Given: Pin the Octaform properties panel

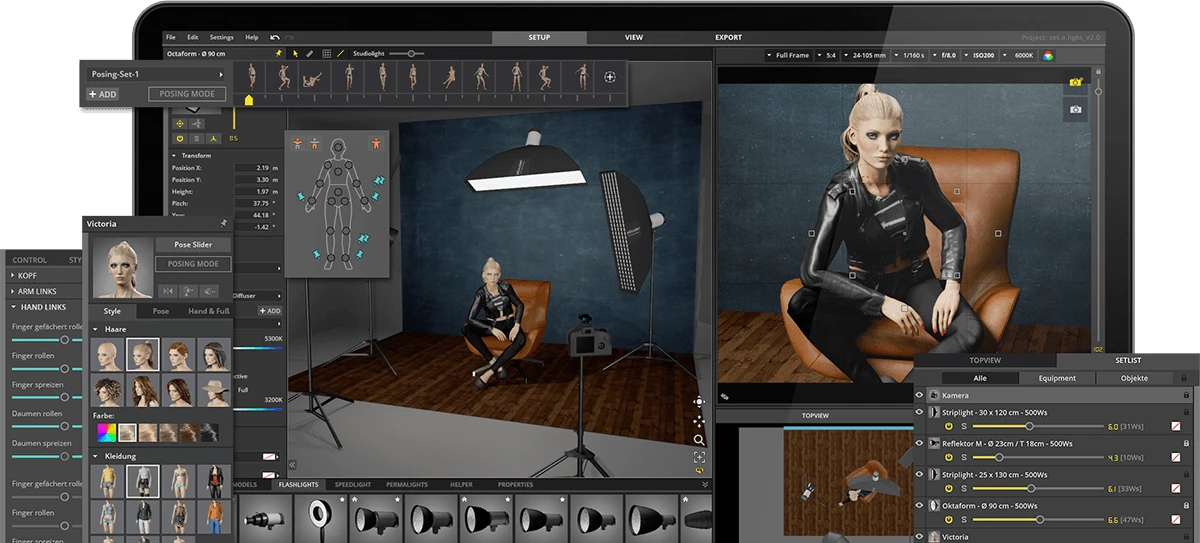Looking at the screenshot, I should click(279, 52).
